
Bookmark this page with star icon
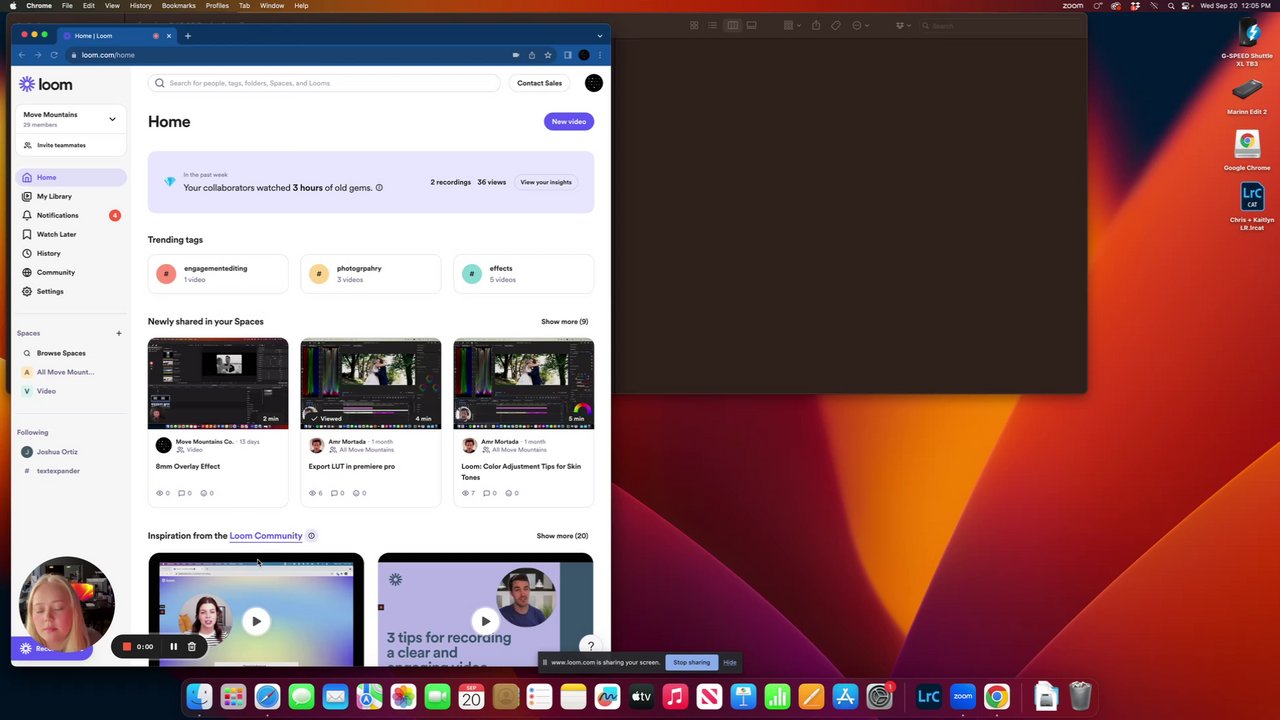point(548,55)
